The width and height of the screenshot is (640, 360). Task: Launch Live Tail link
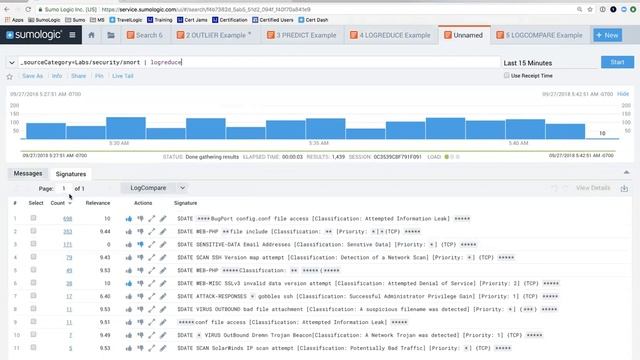123,76
